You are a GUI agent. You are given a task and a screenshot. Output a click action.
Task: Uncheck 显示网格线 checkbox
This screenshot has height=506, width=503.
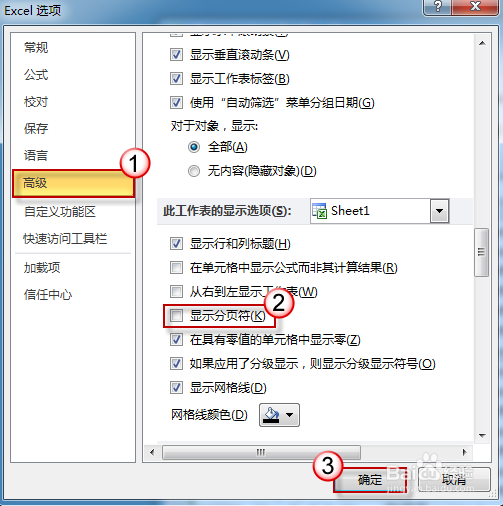click(176, 387)
